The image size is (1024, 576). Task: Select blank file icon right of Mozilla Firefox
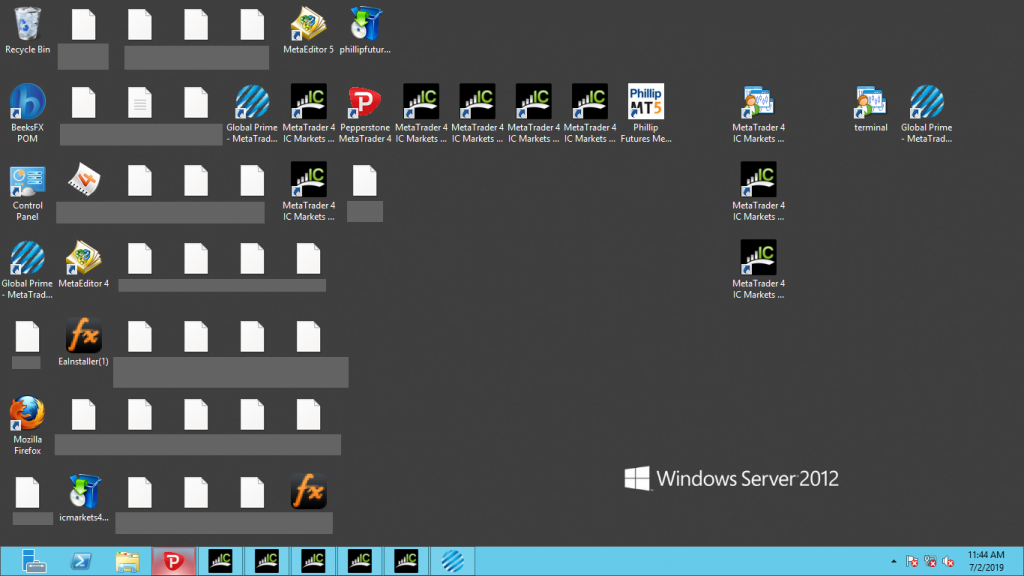pyautogui.click(x=84, y=415)
